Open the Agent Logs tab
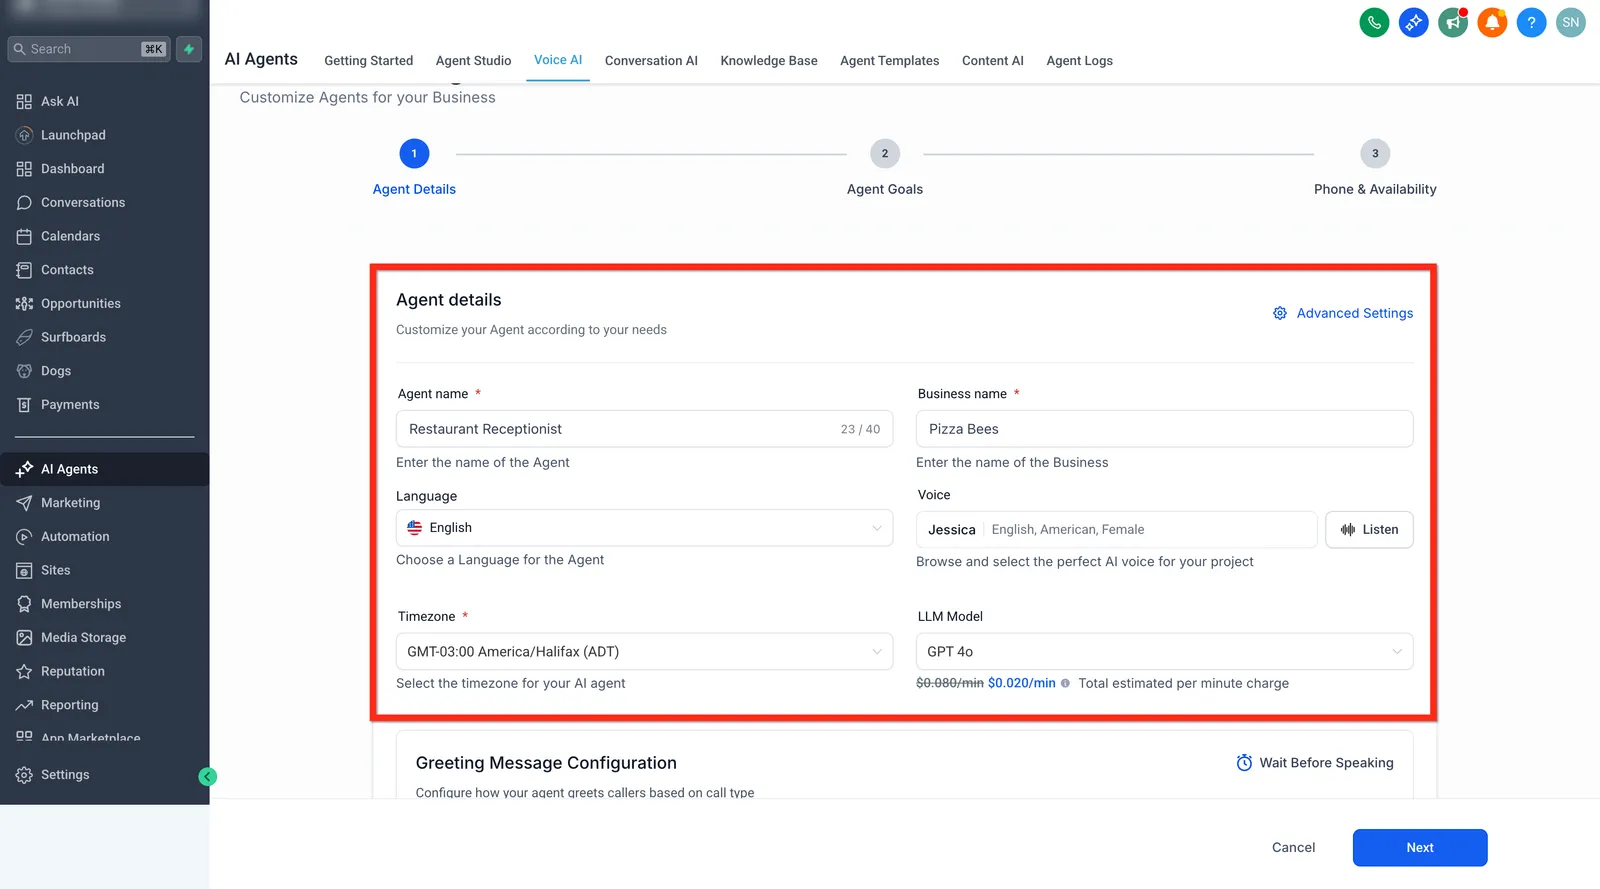Viewport: 1600px width, 889px height. click(x=1079, y=61)
